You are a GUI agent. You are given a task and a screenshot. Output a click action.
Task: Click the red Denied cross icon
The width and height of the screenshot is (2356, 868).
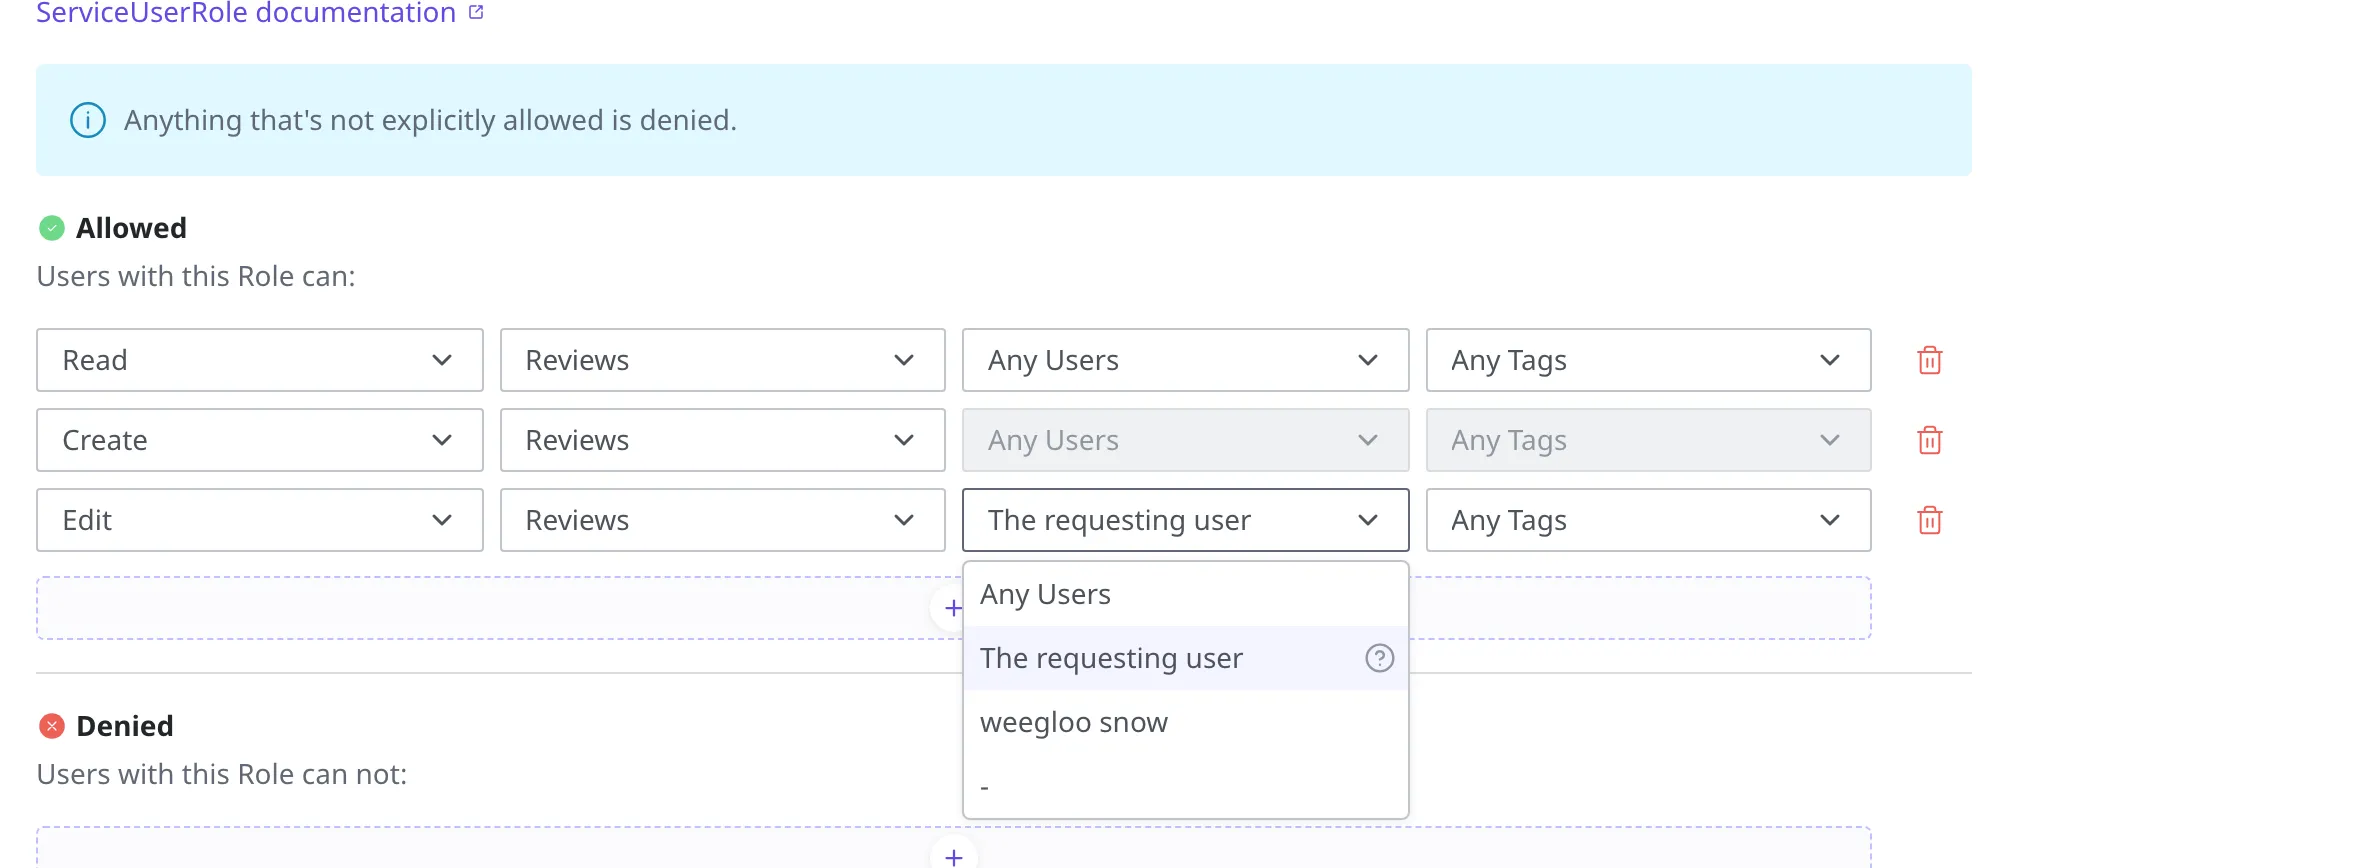(52, 726)
